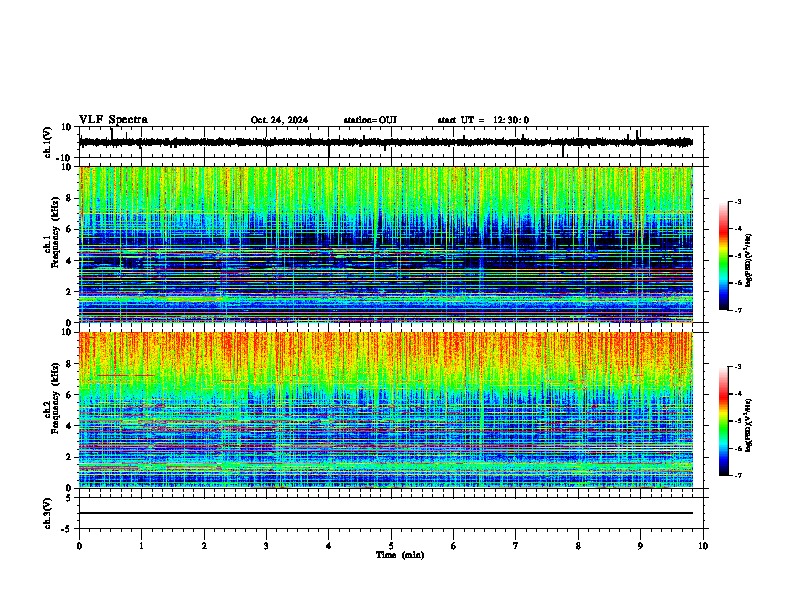This screenshot has height=612, width=792.
Task: Click the ch.1 "Frequency (kHz)" axis label
Action: (55, 232)
